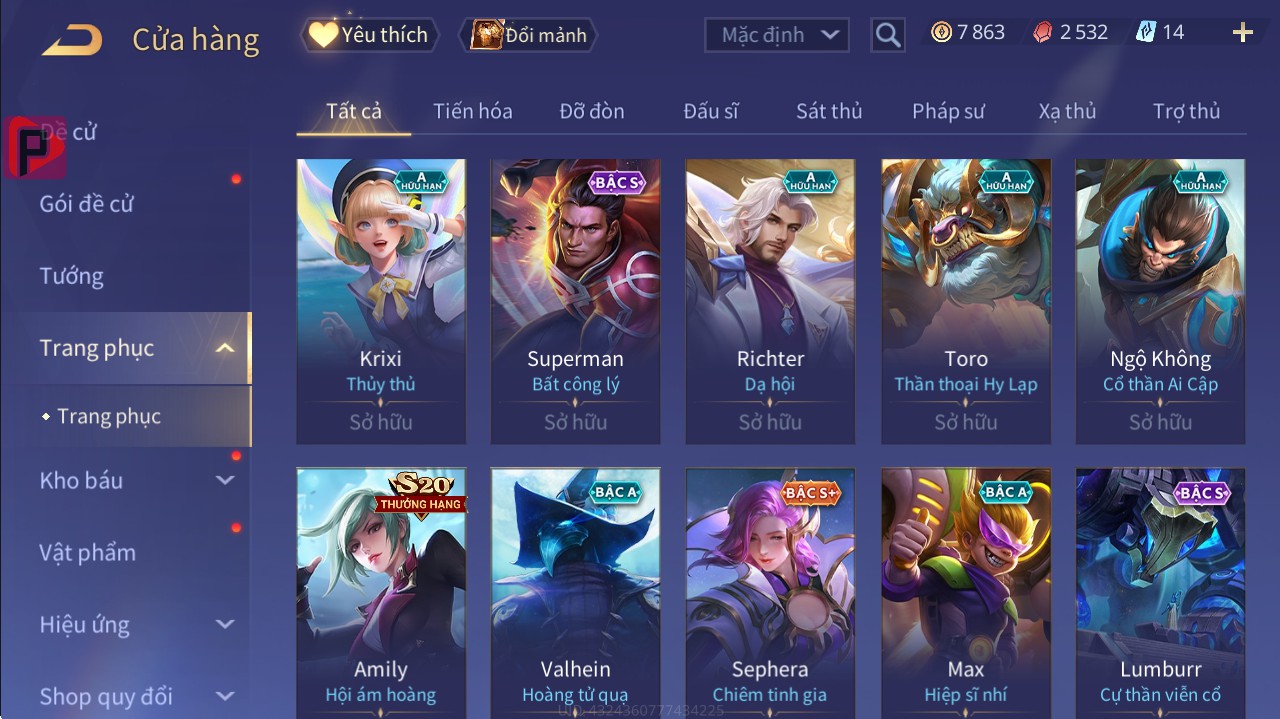Collapse the Trang phục sidebar section
This screenshot has width=1280, height=719.
(x=226, y=348)
